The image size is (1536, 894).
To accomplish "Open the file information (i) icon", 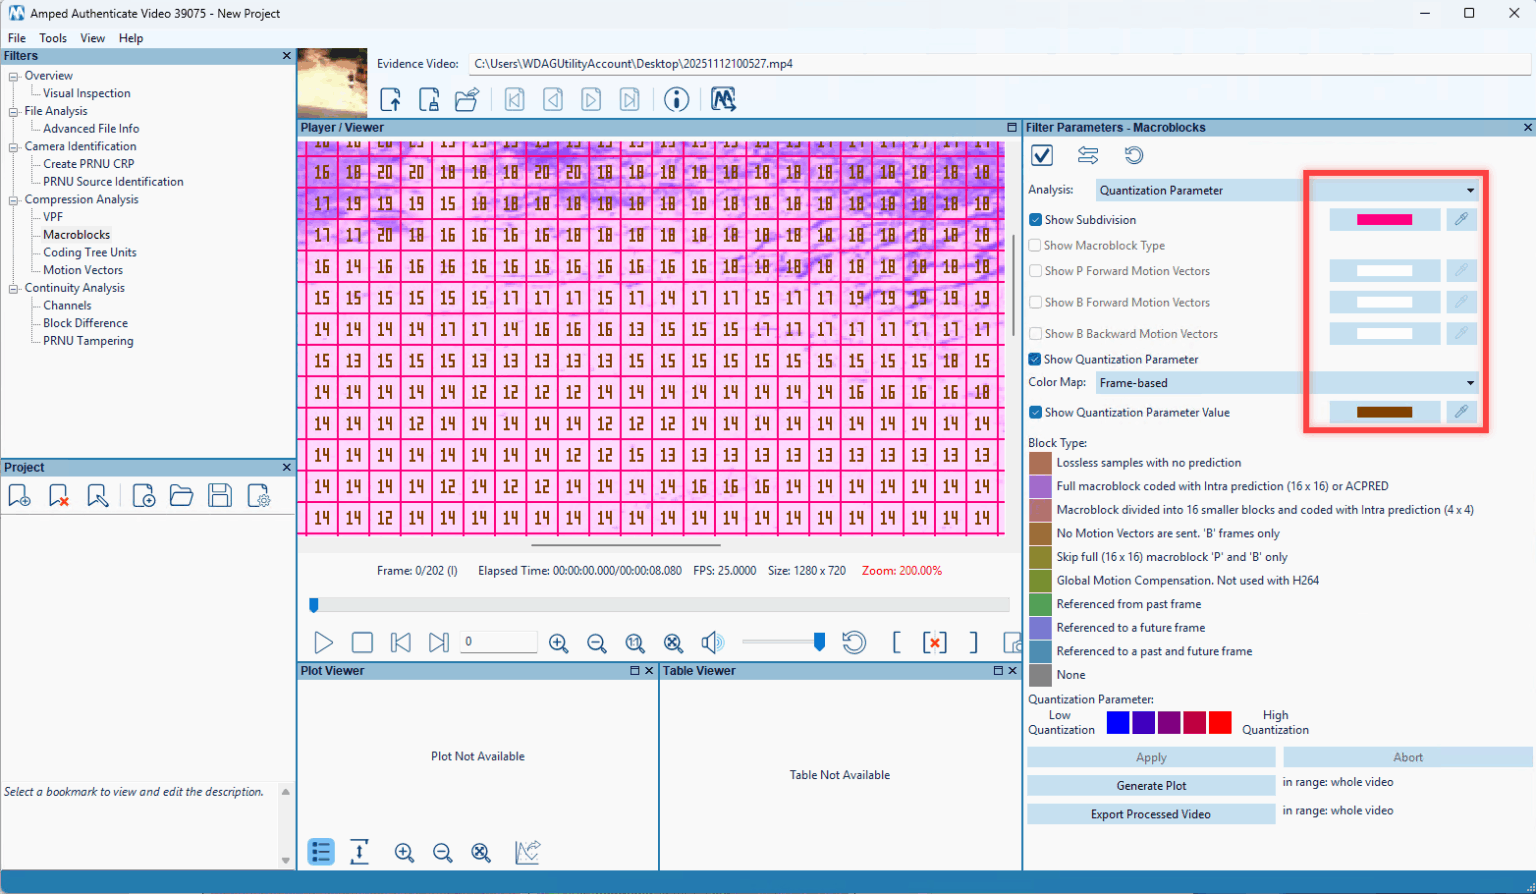I will click(677, 99).
